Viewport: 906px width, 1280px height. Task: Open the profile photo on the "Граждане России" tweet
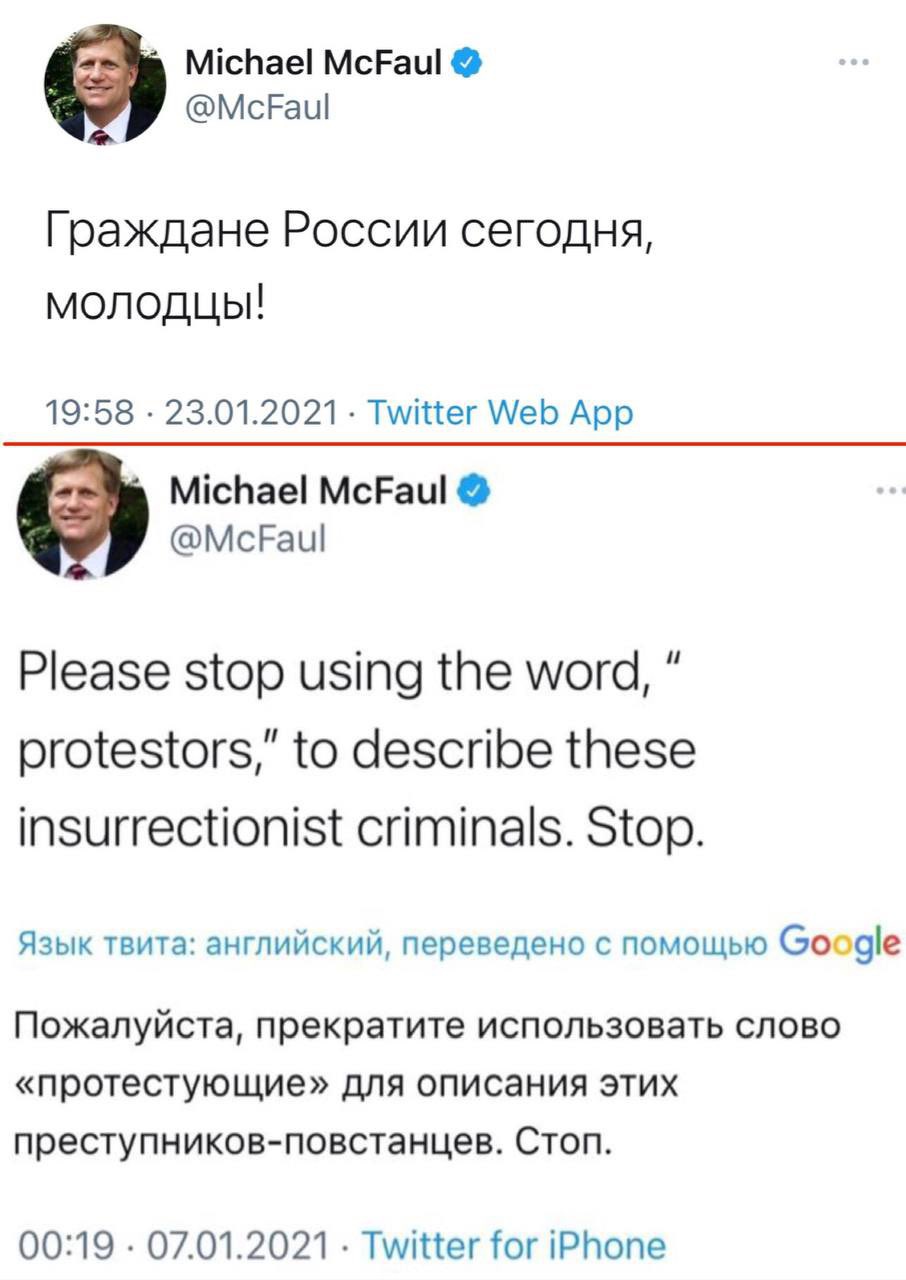(104, 84)
